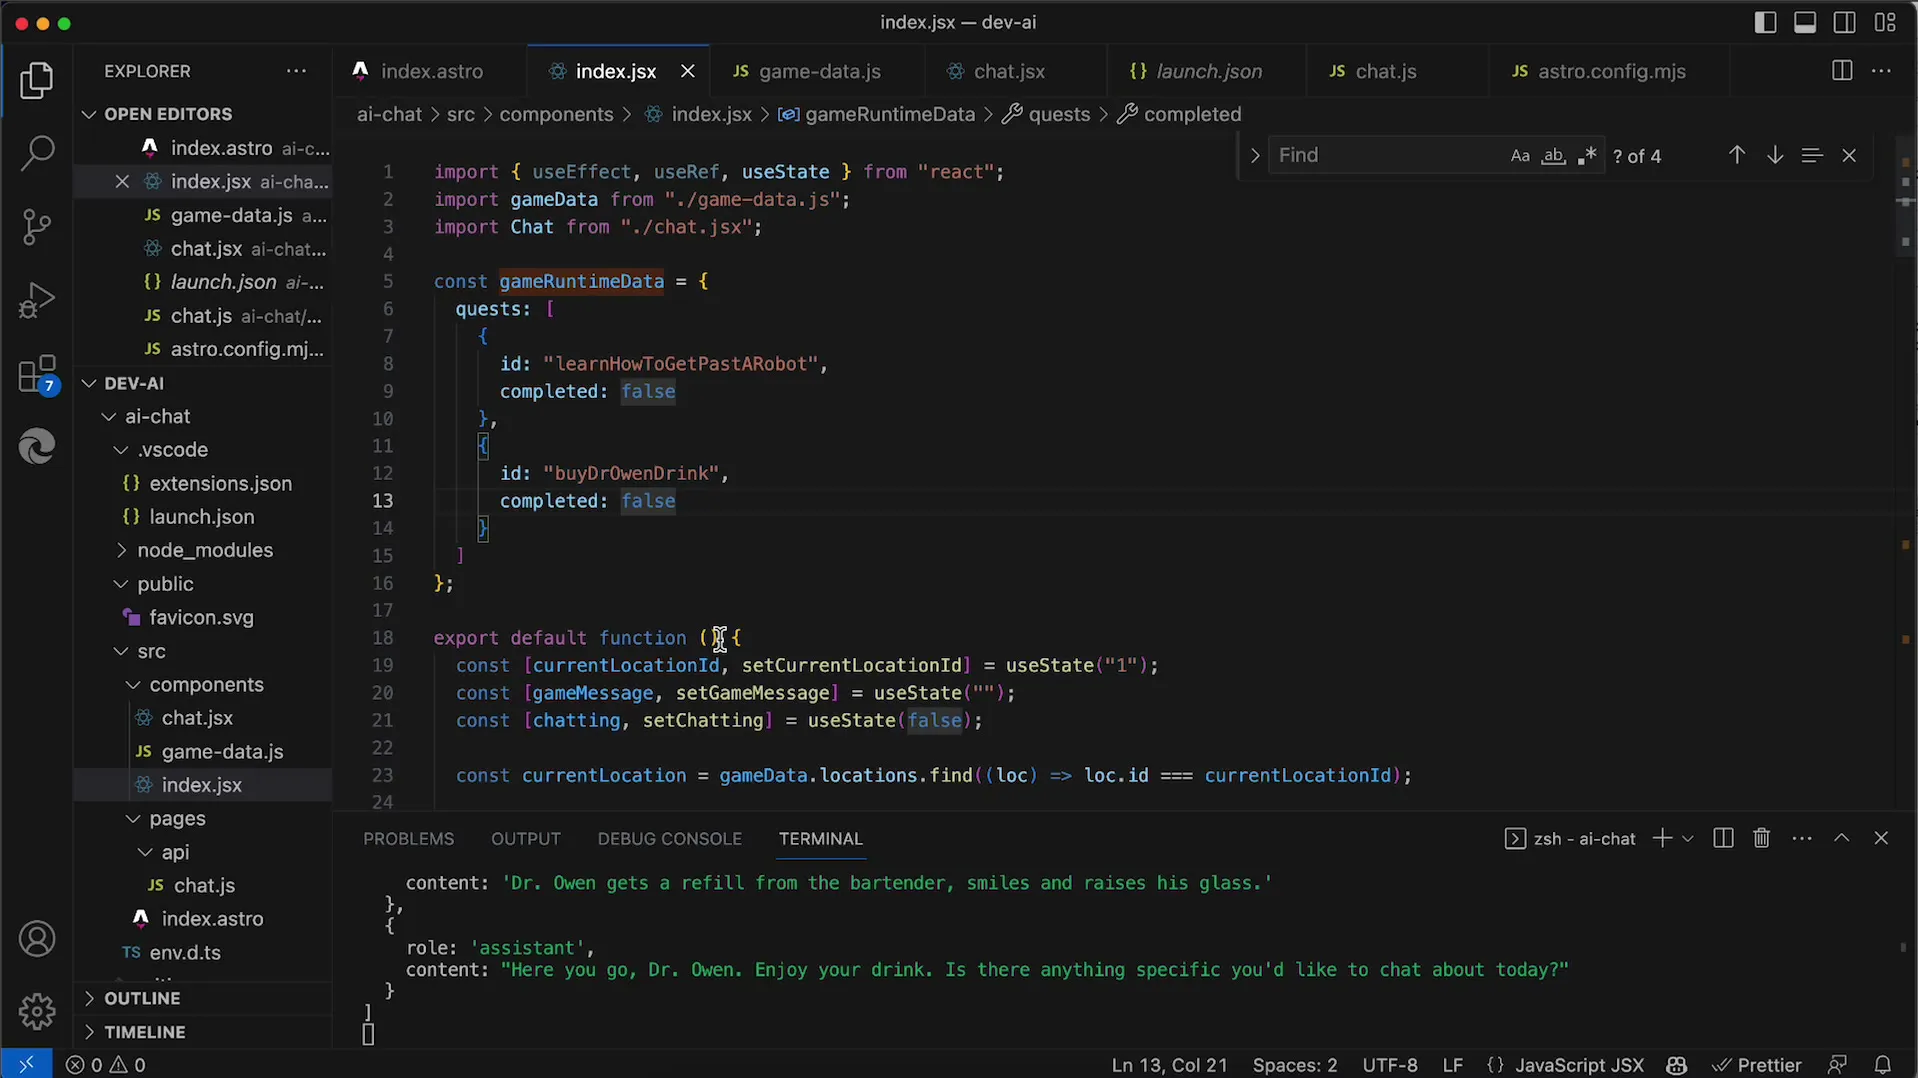Close the Find widget
Screen dimensions: 1918x1078
[1849, 155]
